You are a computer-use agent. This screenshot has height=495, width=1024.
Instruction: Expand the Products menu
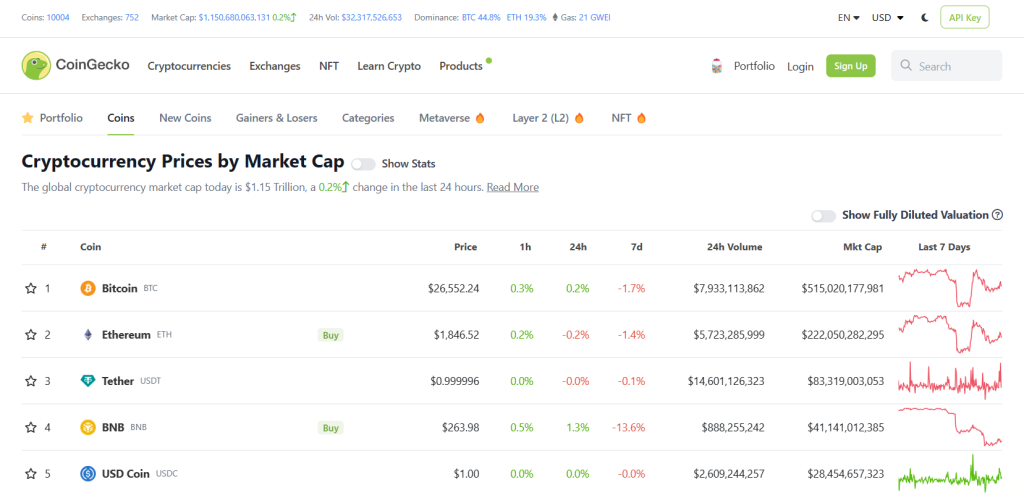point(461,66)
